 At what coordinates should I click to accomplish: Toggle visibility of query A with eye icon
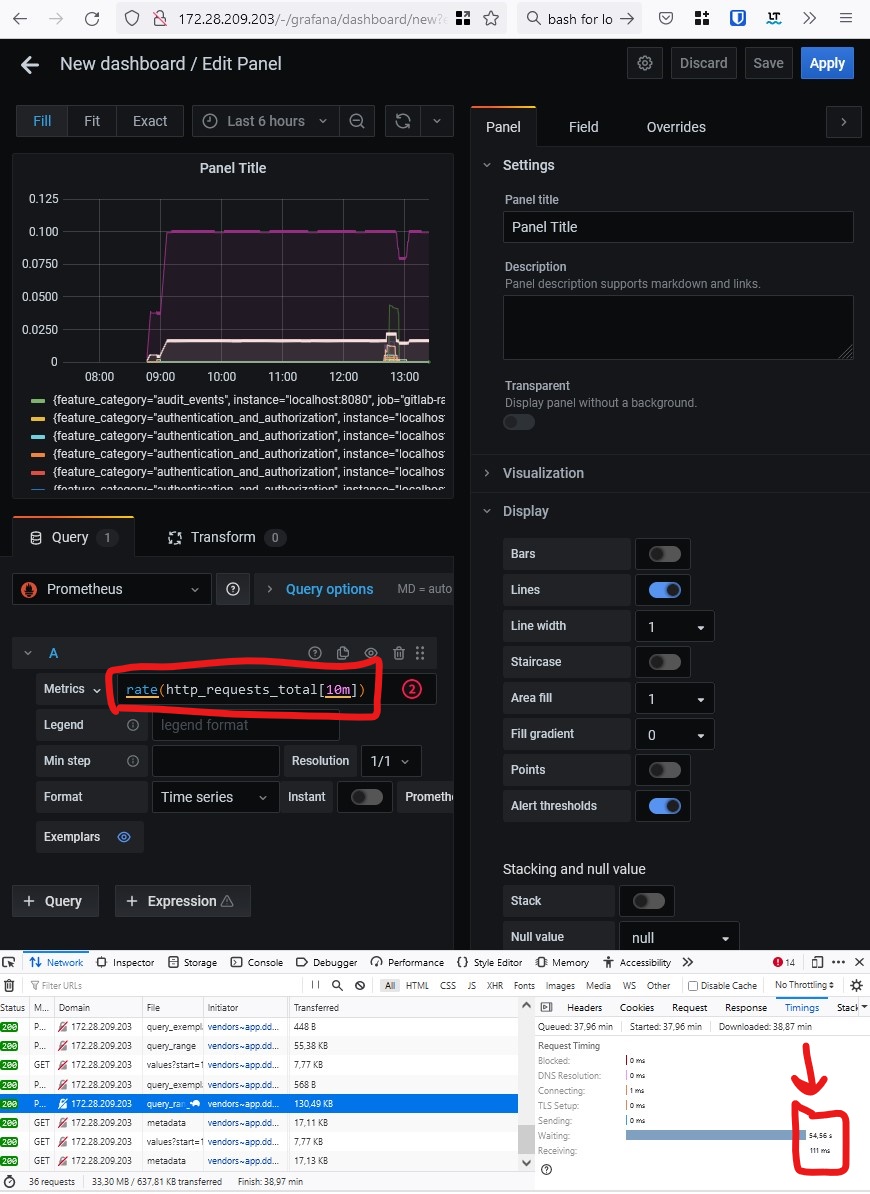(371, 653)
